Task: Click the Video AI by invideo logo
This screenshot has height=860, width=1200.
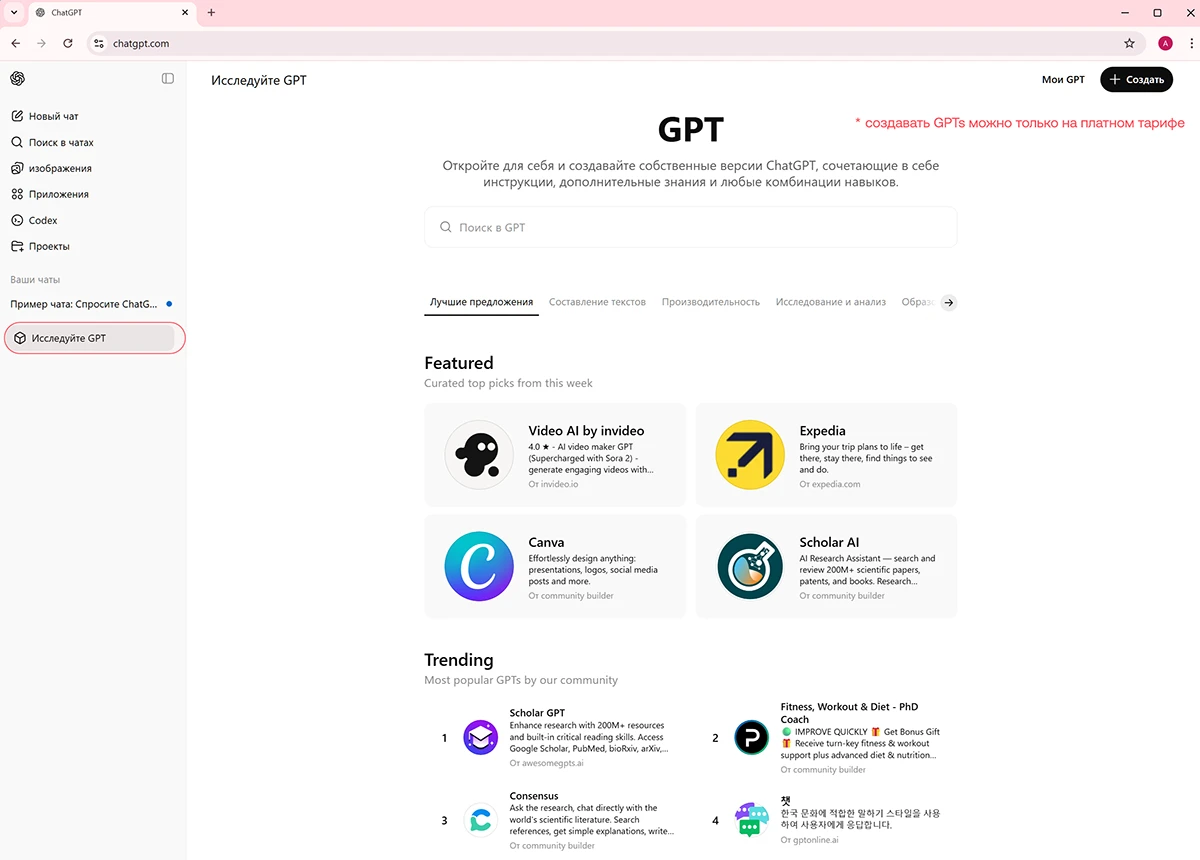Action: (x=479, y=454)
